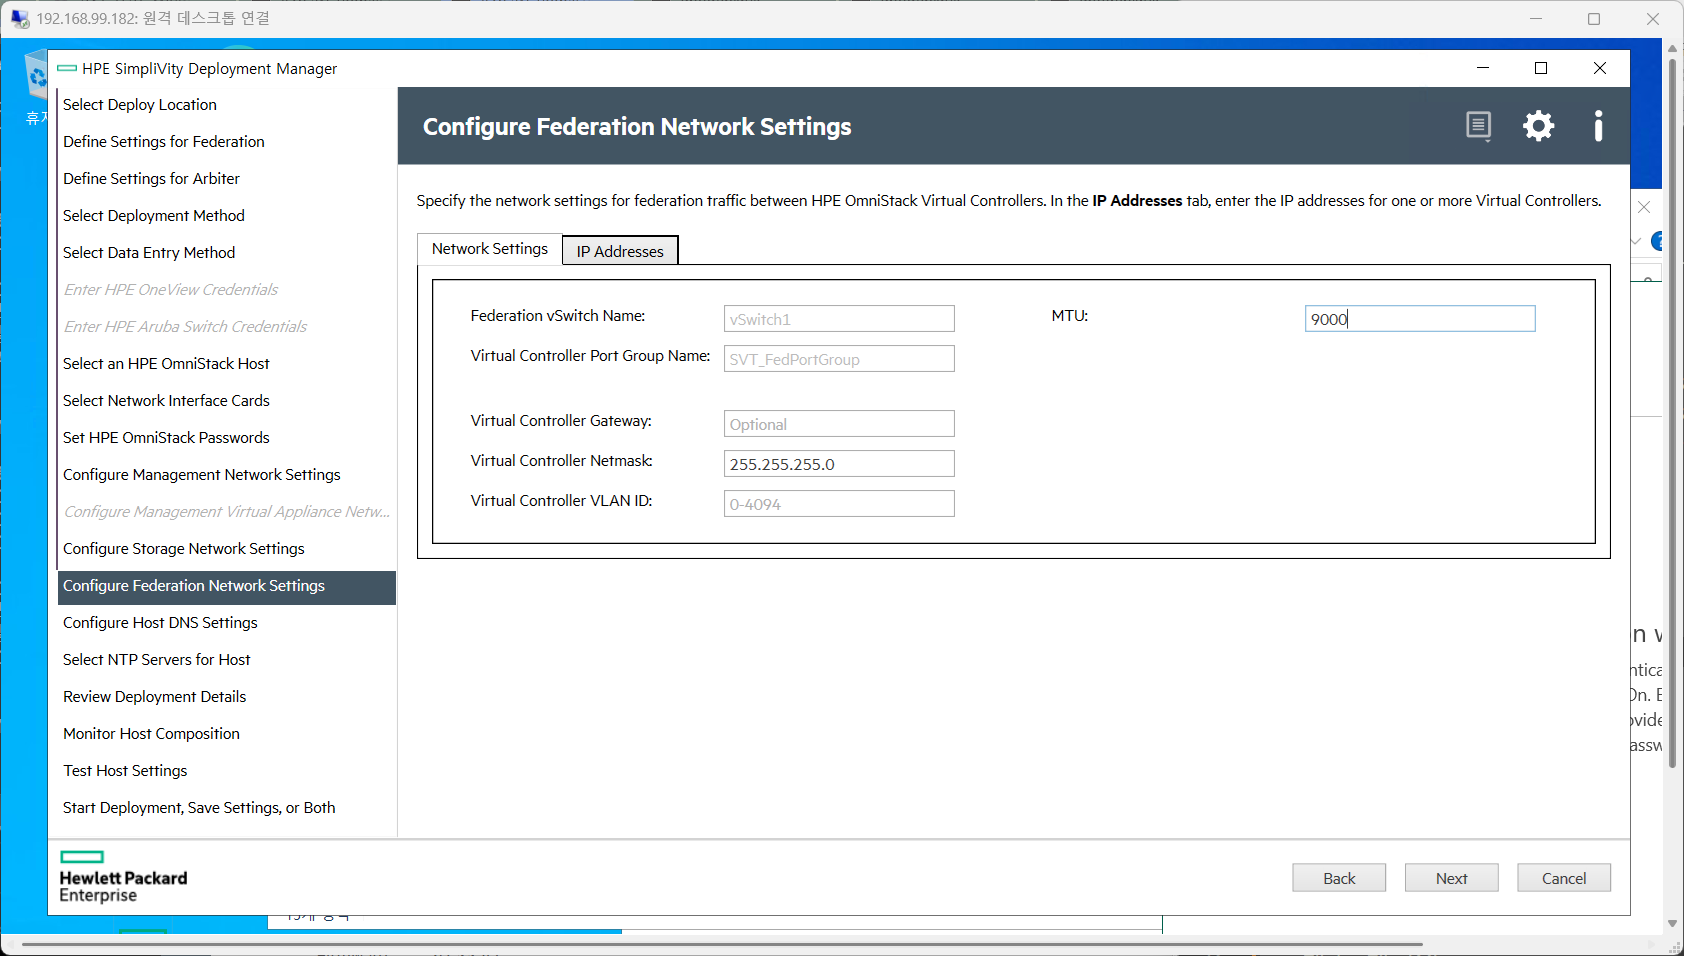The width and height of the screenshot is (1684, 956).
Task: Open Start Deployment, Save Settings, or Both
Action: (227, 808)
